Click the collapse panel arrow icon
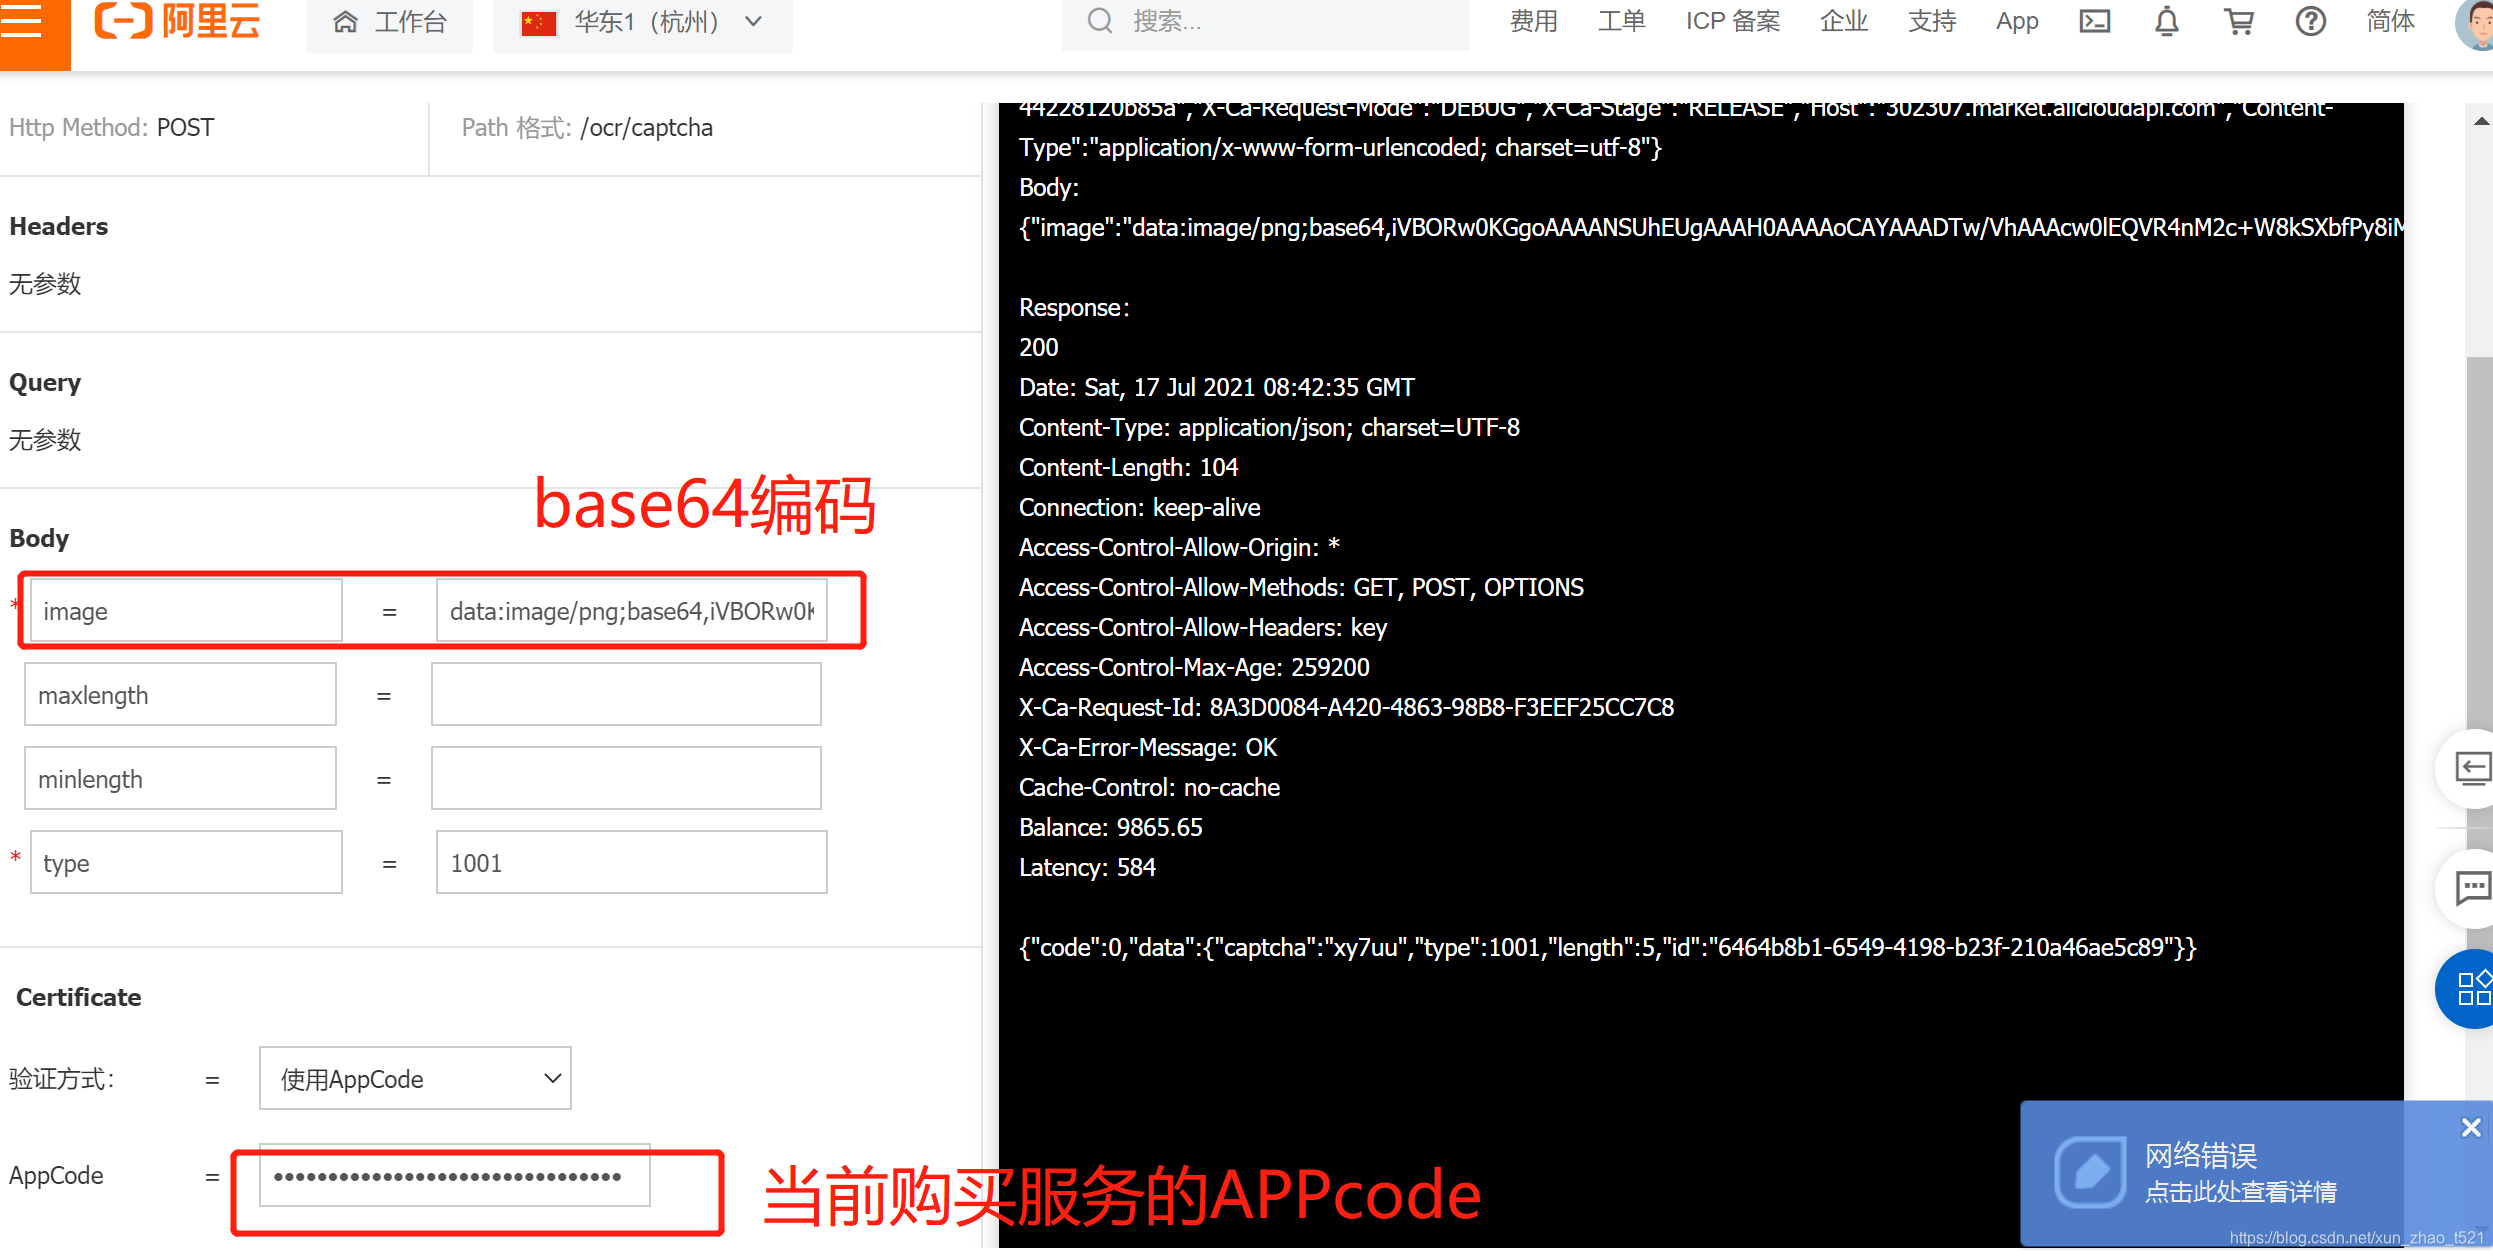Viewport: 2493px width, 1257px height. click(x=2472, y=768)
